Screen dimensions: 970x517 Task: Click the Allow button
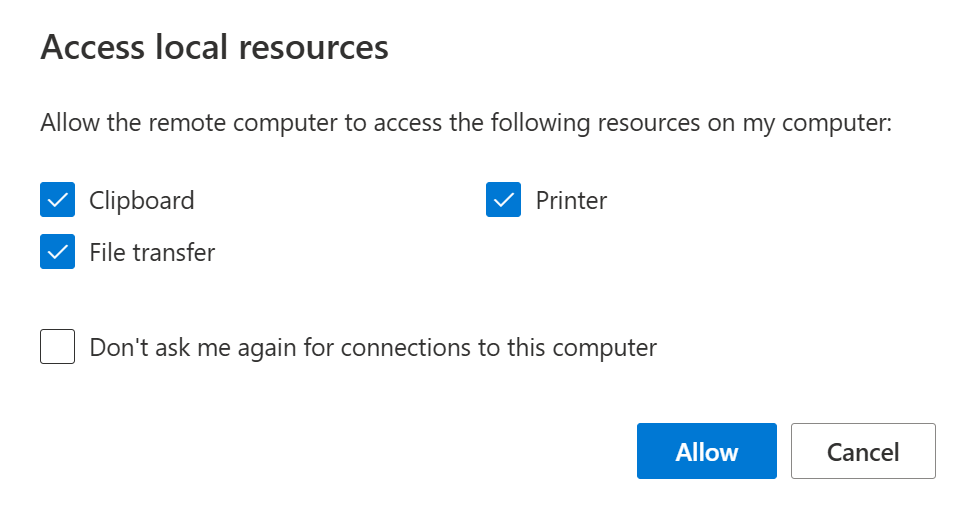[x=706, y=451]
